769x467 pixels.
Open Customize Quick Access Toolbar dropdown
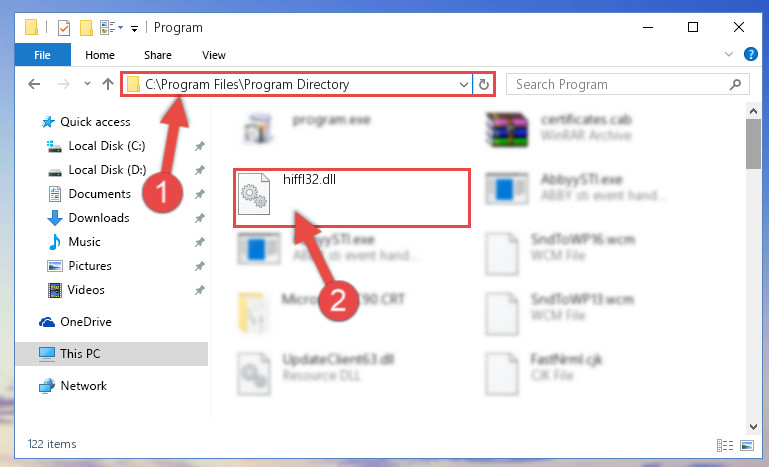tap(134, 28)
